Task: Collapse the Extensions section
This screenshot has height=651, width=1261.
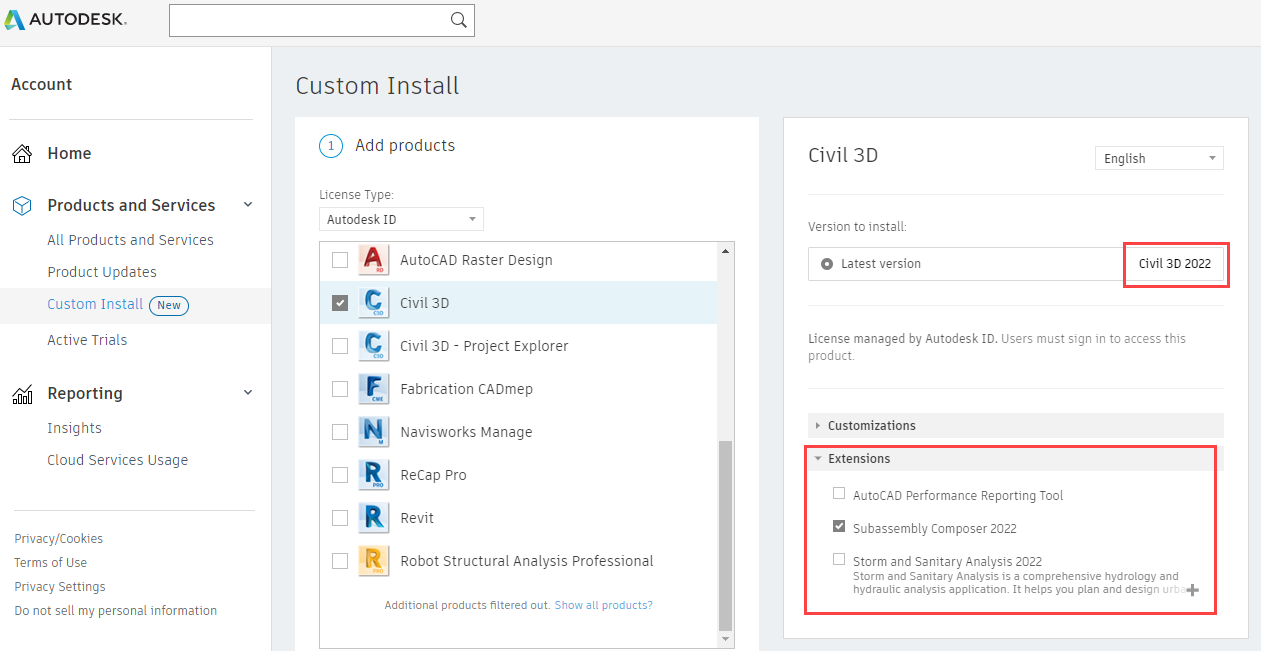Action: (x=1016, y=458)
